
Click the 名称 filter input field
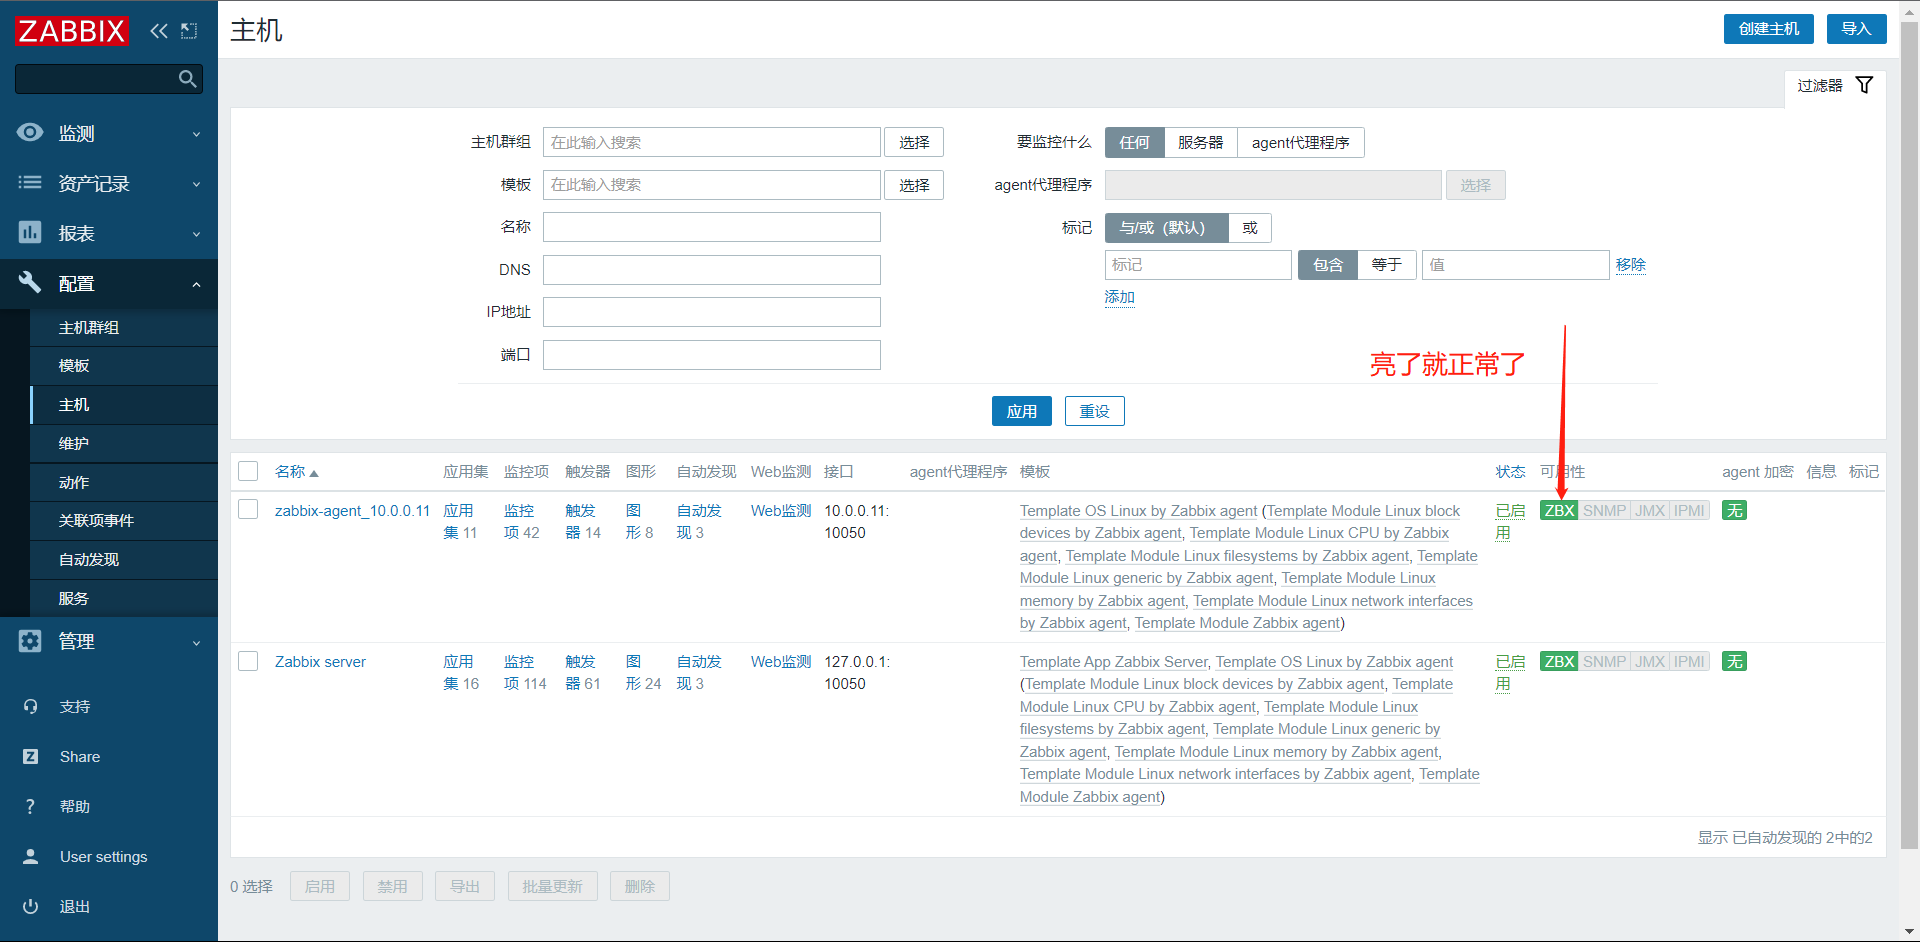[x=712, y=227]
